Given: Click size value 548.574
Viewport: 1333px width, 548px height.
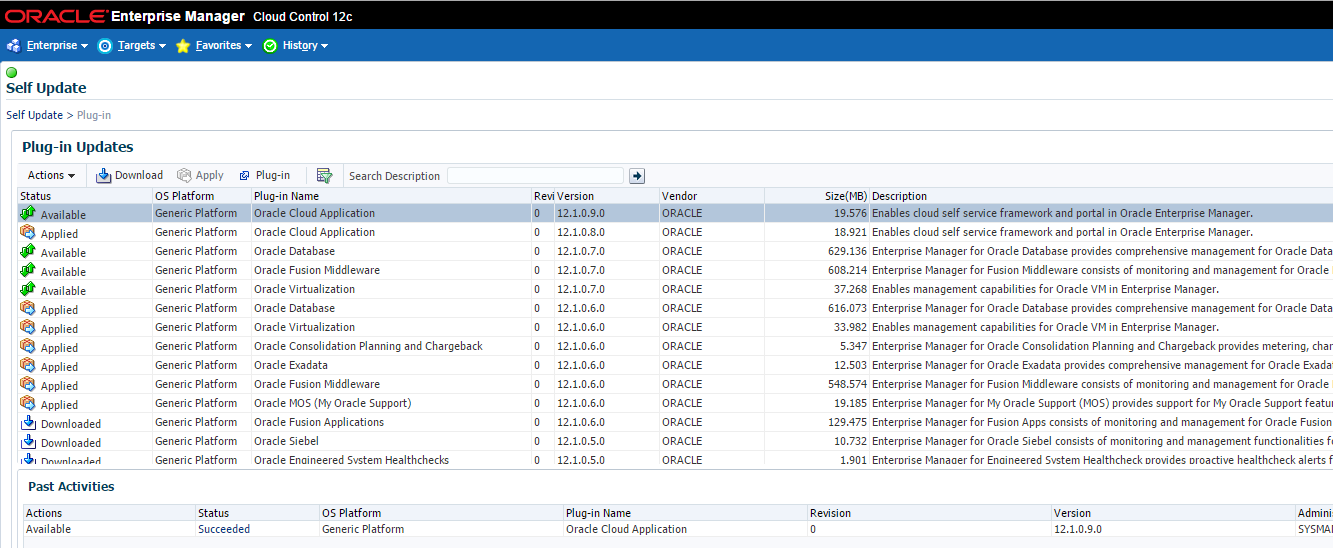Looking at the screenshot, I should (x=848, y=384).
